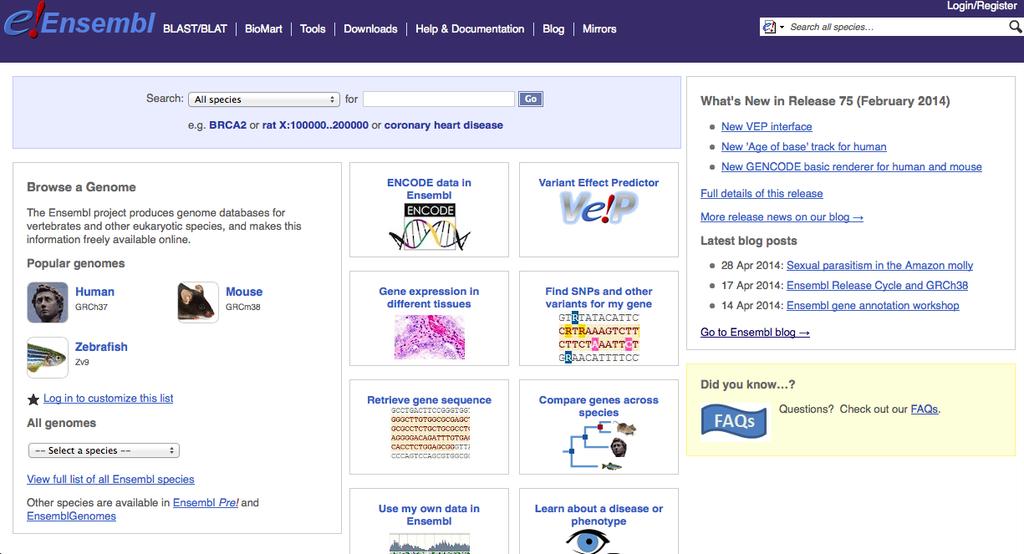Click the Mouse genome picture

pos(197,302)
